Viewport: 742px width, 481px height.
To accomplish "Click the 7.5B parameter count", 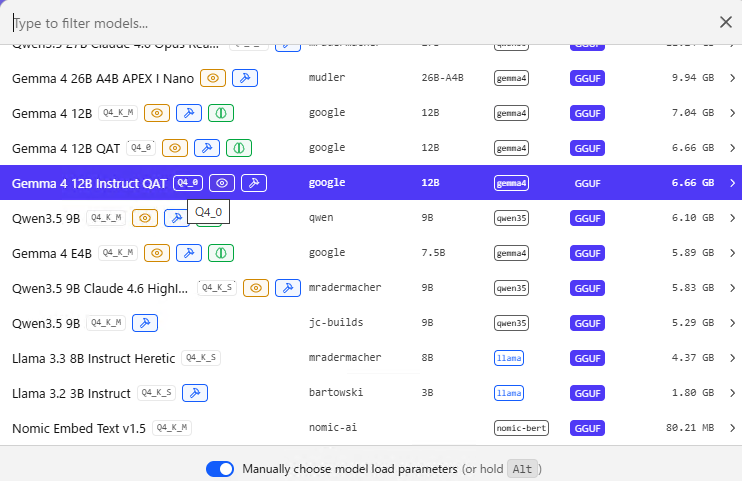I will tap(433, 253).
